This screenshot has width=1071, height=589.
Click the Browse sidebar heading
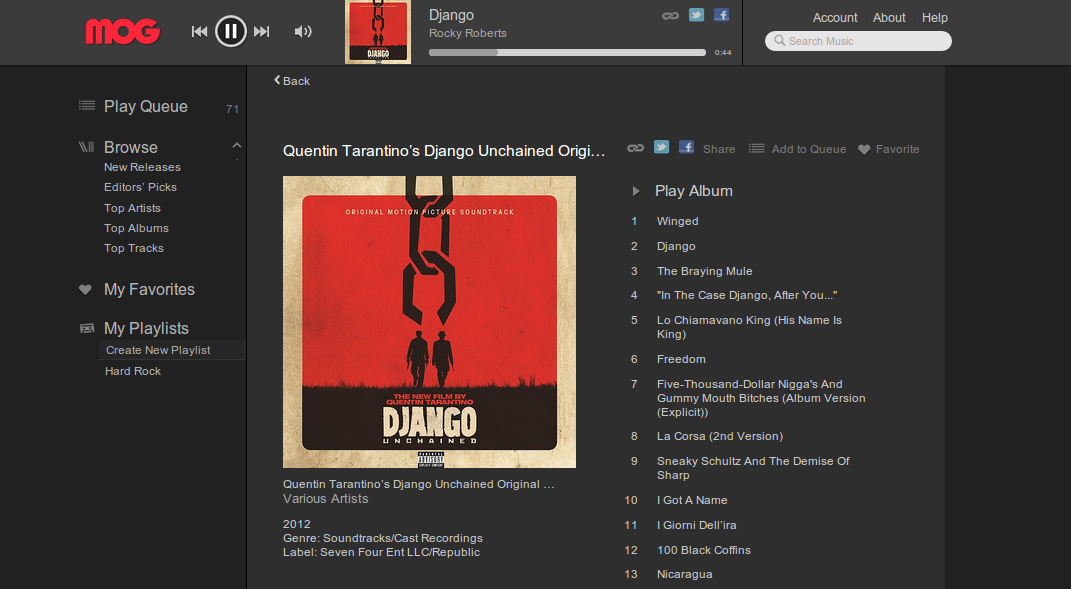click(x=130, y=147)
